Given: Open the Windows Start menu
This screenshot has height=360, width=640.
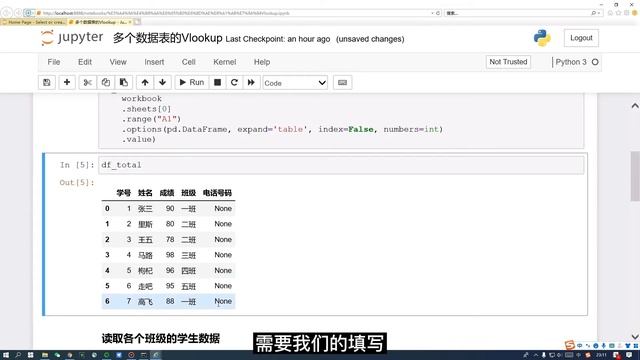Looking at the screenshot, I should (x=6, y=355).
